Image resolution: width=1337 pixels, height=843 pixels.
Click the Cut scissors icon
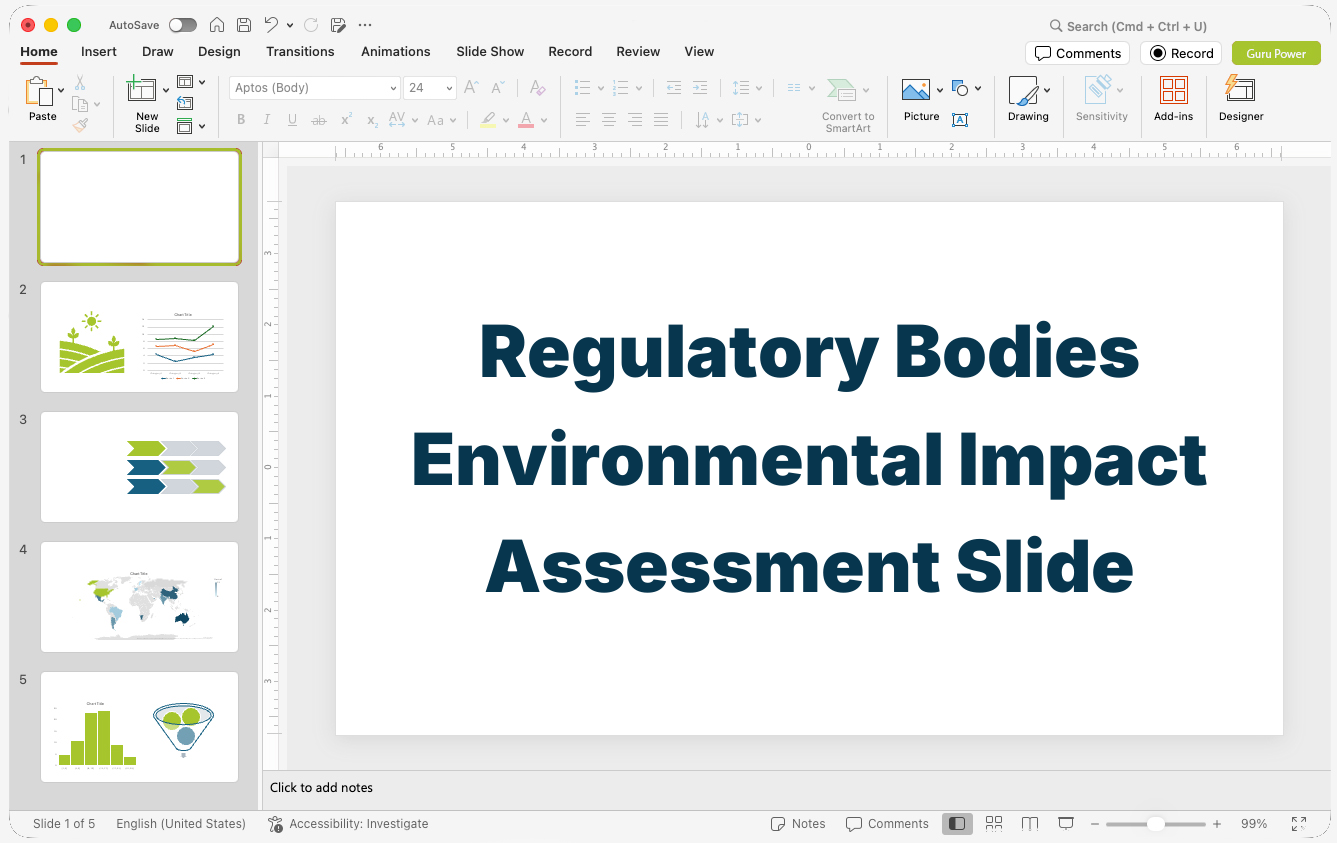click(80, 83)
